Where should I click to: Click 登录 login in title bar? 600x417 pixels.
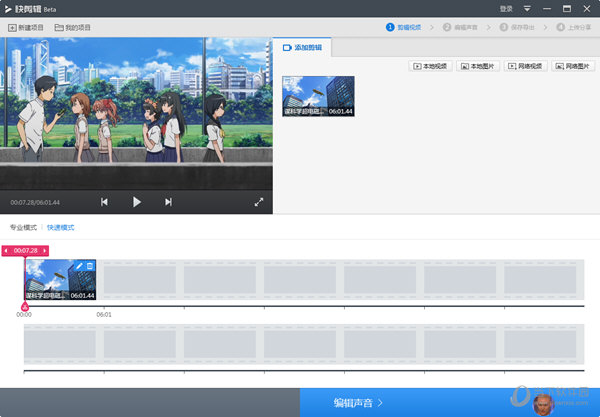(x=506, y=8)
